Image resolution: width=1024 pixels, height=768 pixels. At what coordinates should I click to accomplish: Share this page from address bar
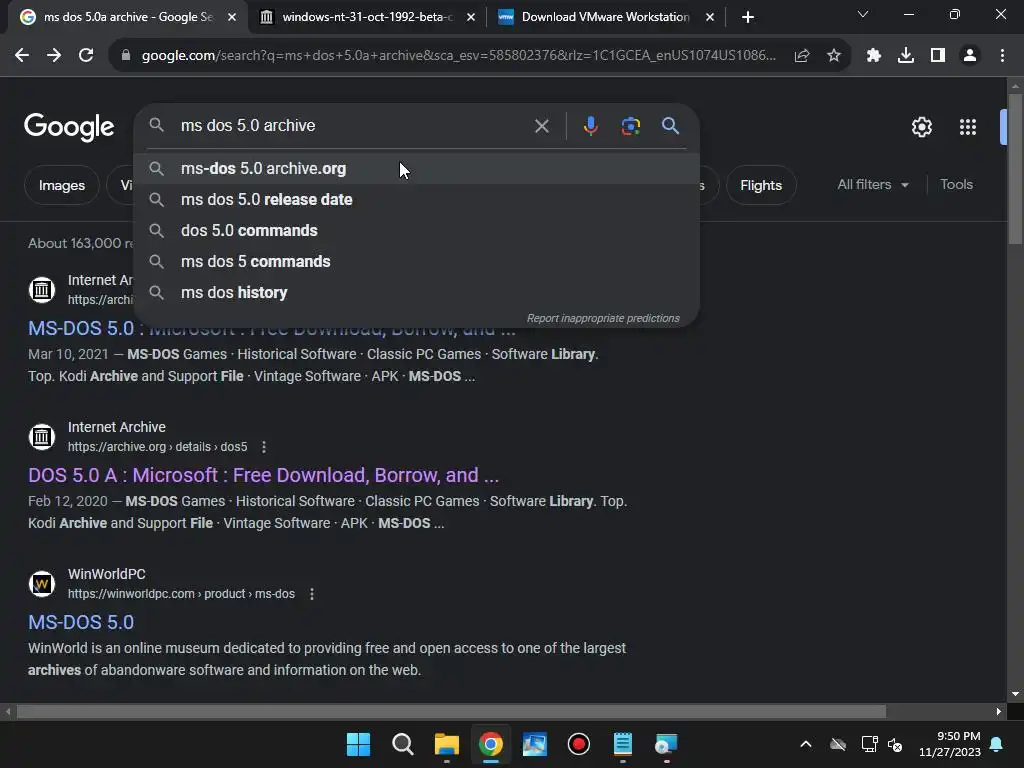[x=802, y=56]
